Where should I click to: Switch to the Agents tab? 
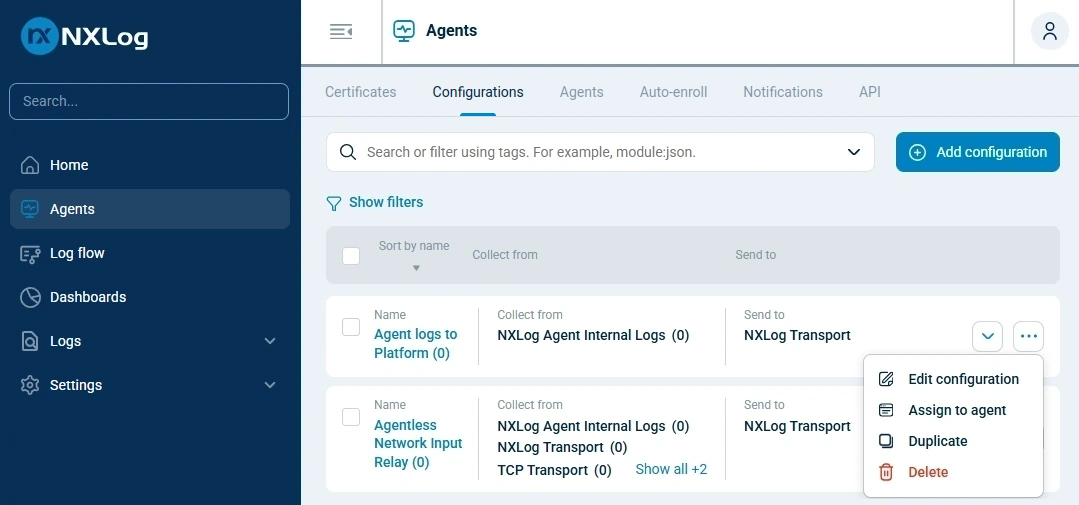tap(581, 92)
